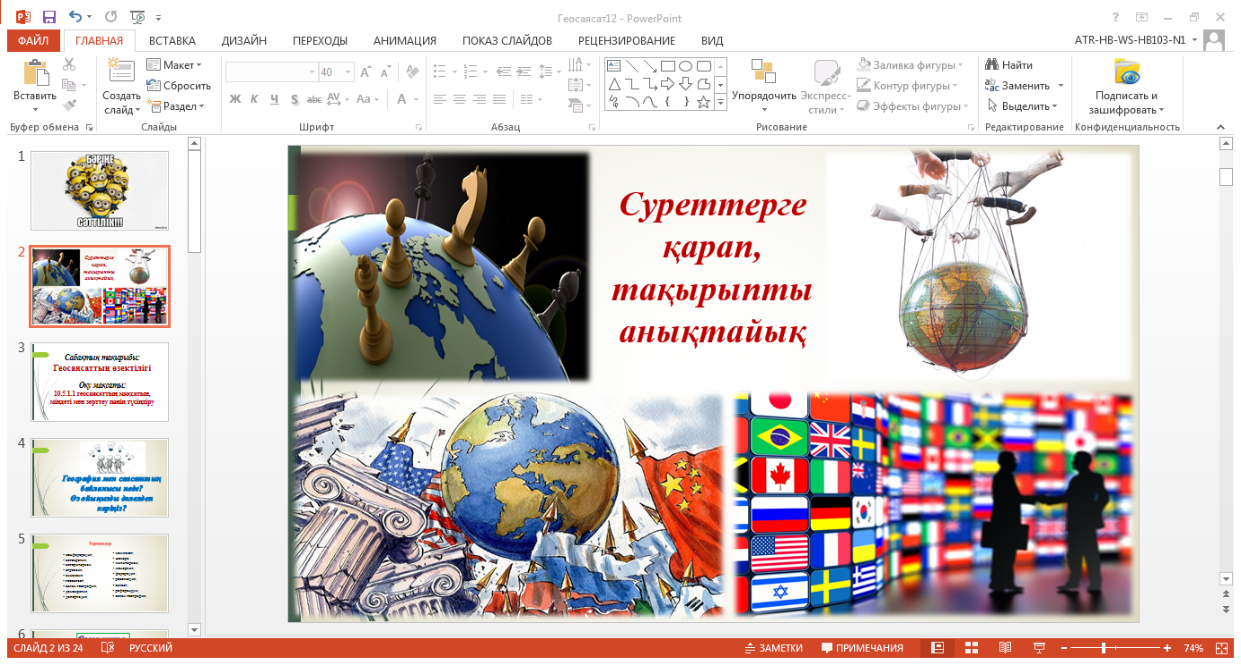Click the spell check icon in status bar
Image resolution: width=1241 pixels, height=665 pixels.
[107, 648]
